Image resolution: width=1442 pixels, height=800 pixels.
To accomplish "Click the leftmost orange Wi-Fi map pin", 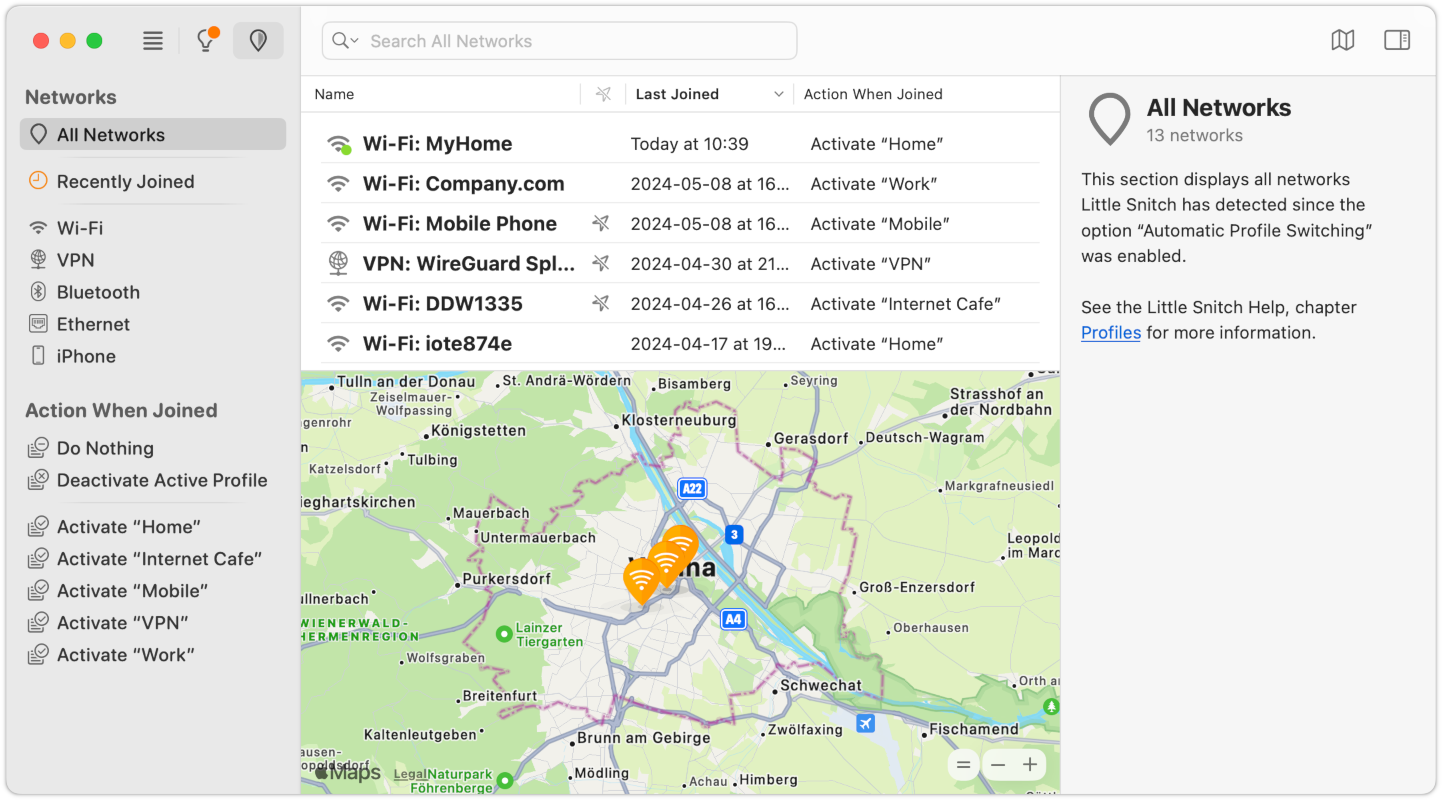I will (x=641, y=580).
